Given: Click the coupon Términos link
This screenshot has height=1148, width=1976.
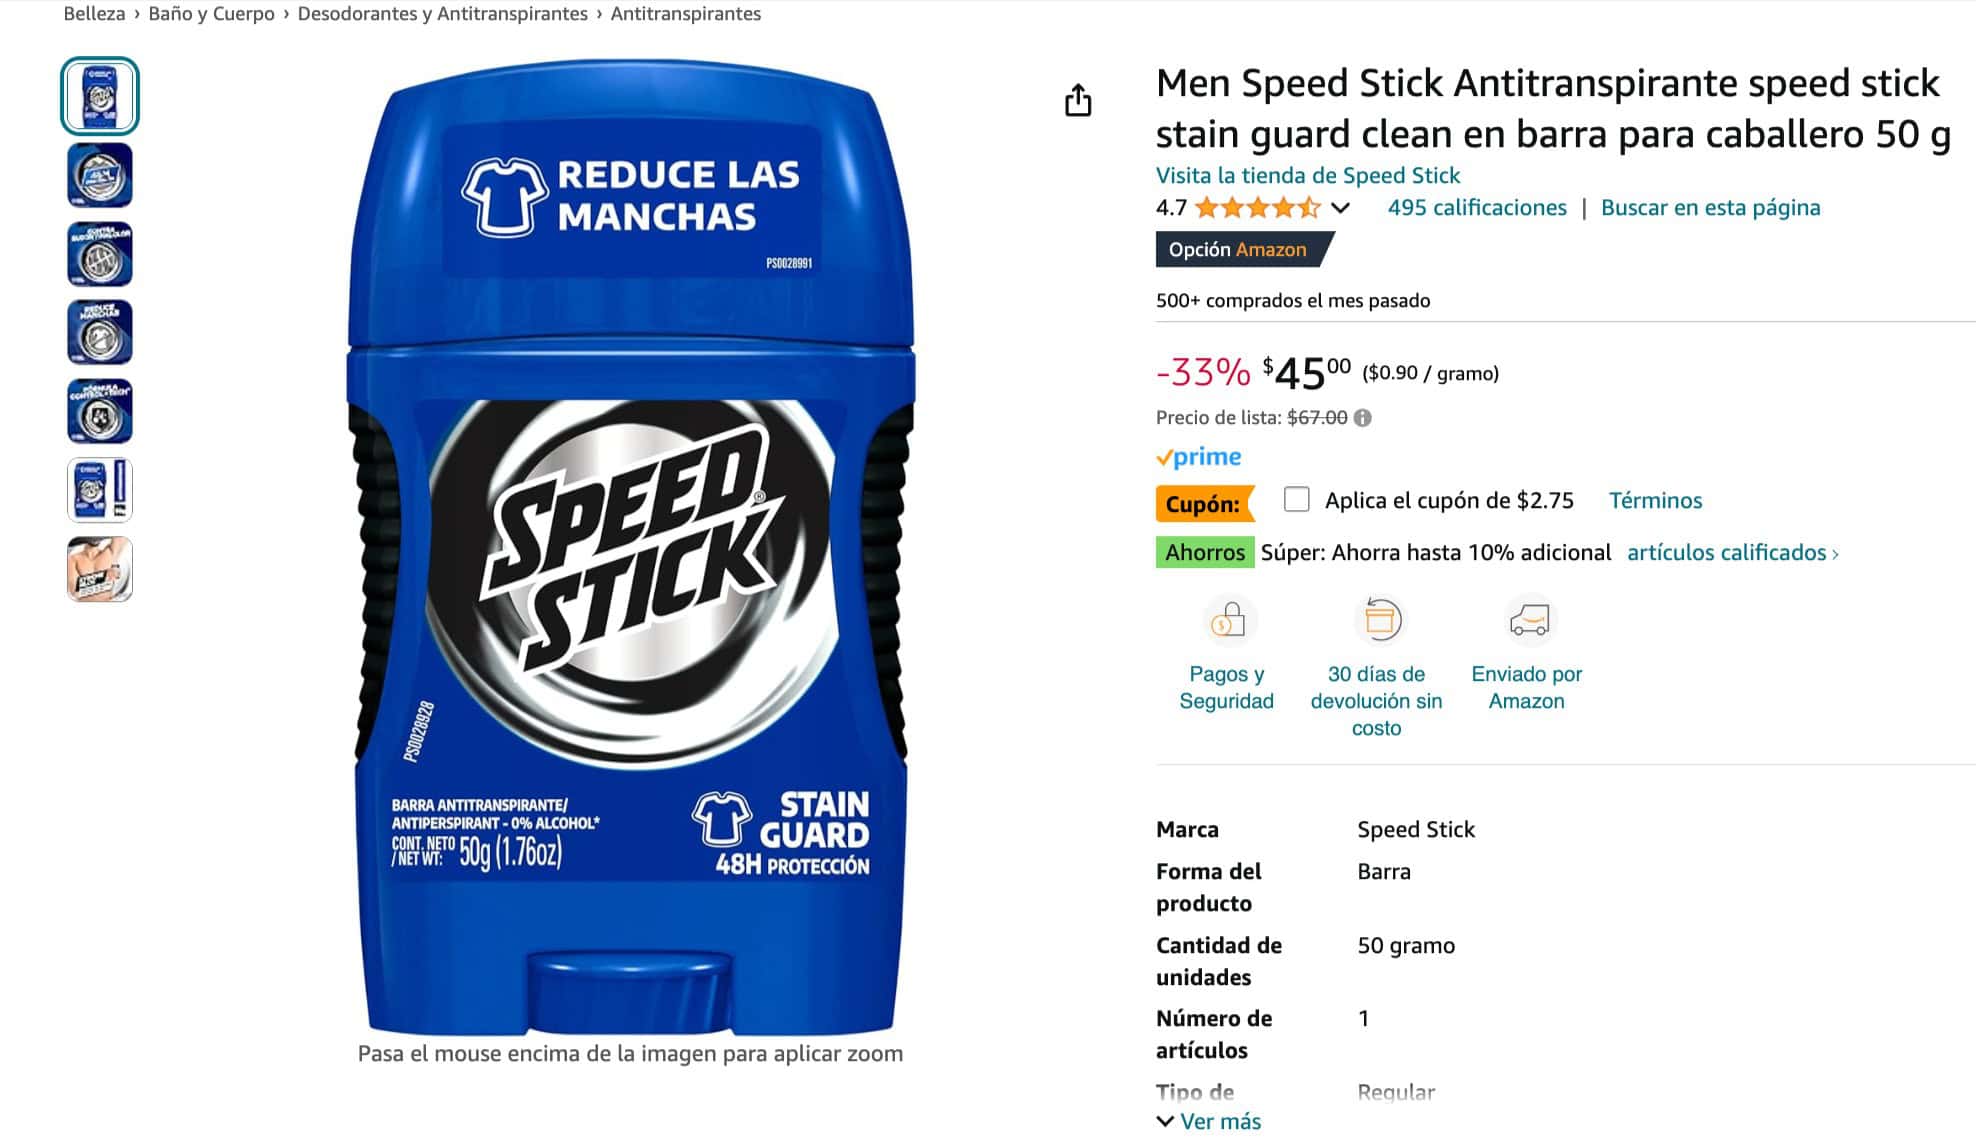Looking at the screenshot, I should point(1655,501).
